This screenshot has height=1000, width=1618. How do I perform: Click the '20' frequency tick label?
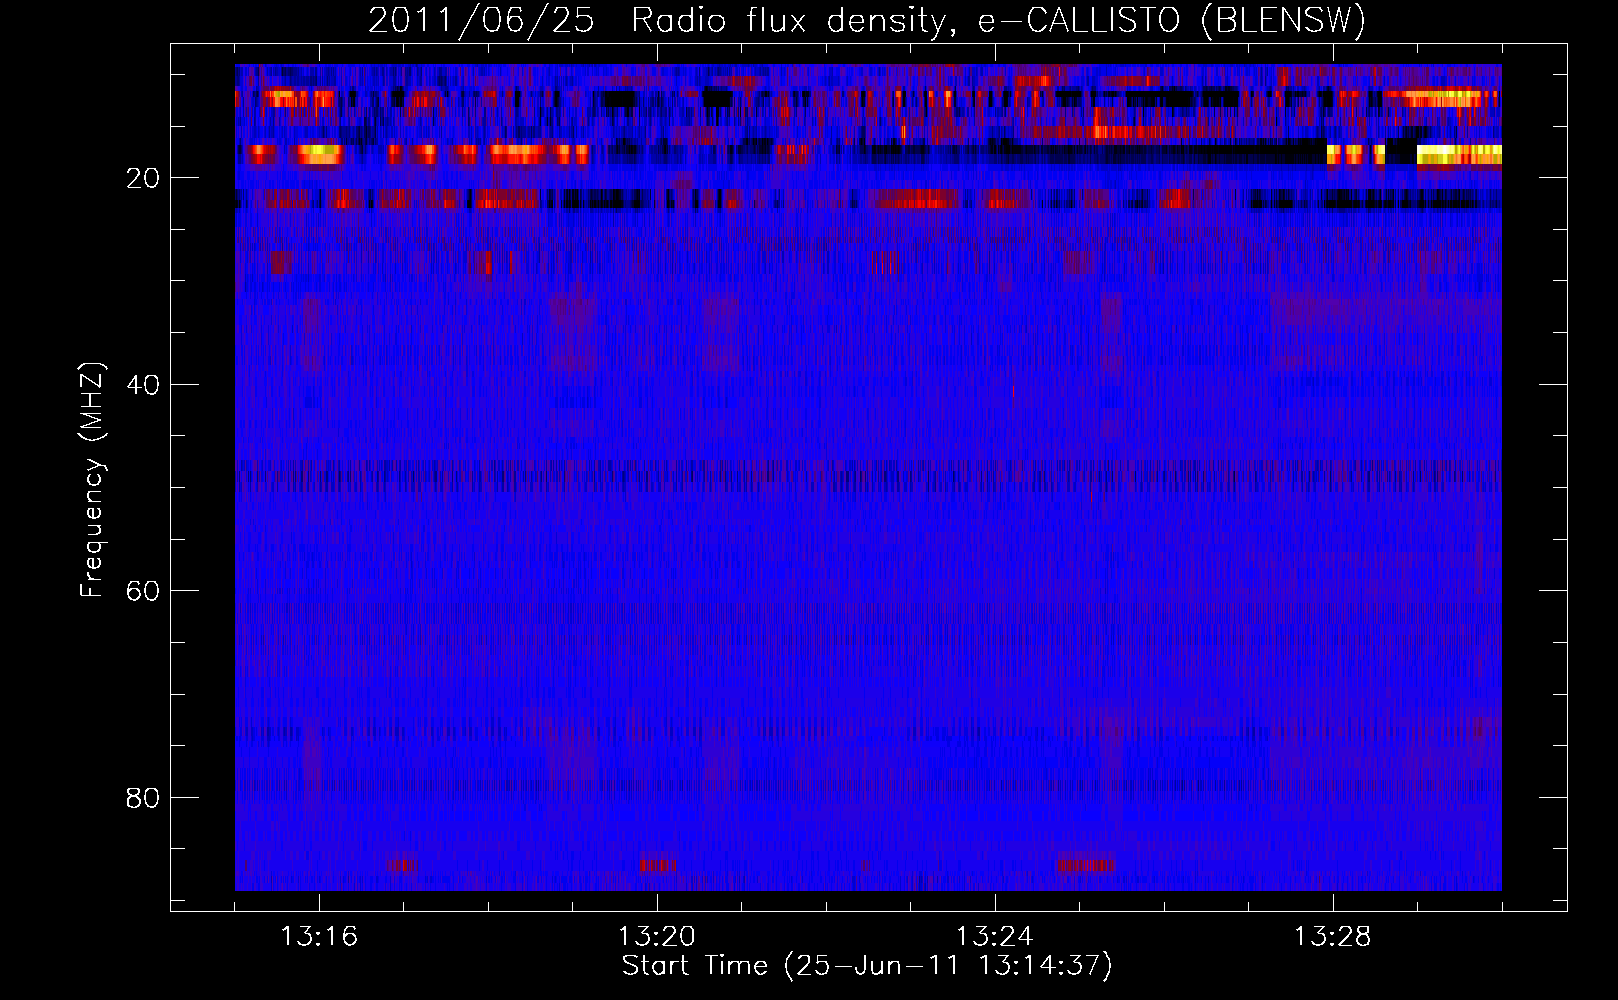pyautogui.click(x=143, y=178)
